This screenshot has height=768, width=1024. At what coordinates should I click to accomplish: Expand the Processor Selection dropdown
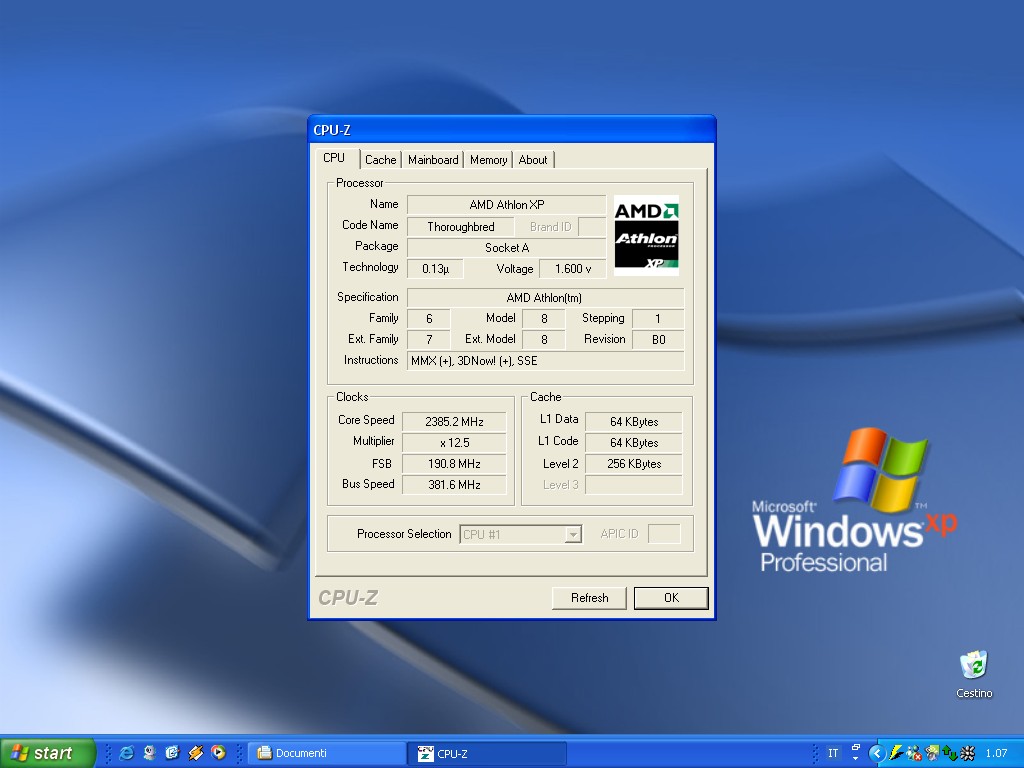pyautogui.click(x=573, y=534)
